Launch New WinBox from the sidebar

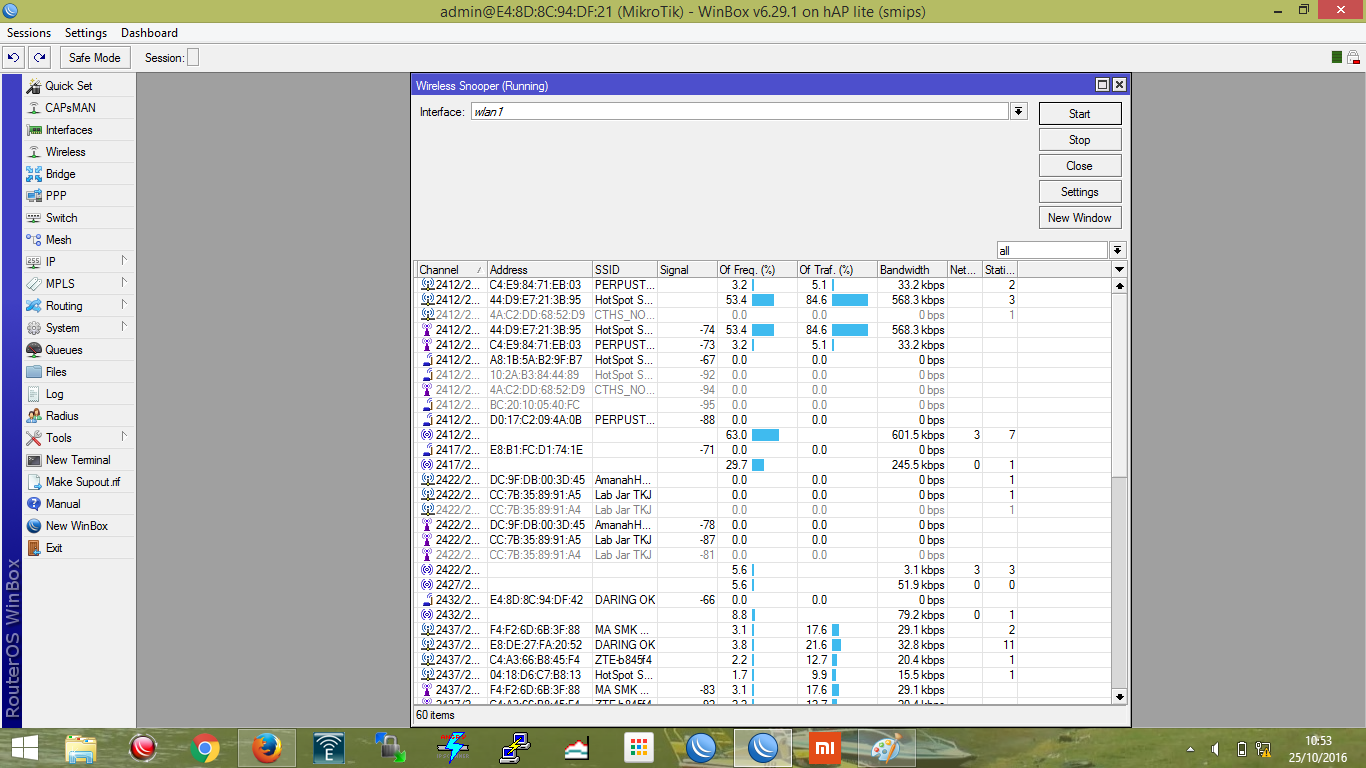[78, 526]
